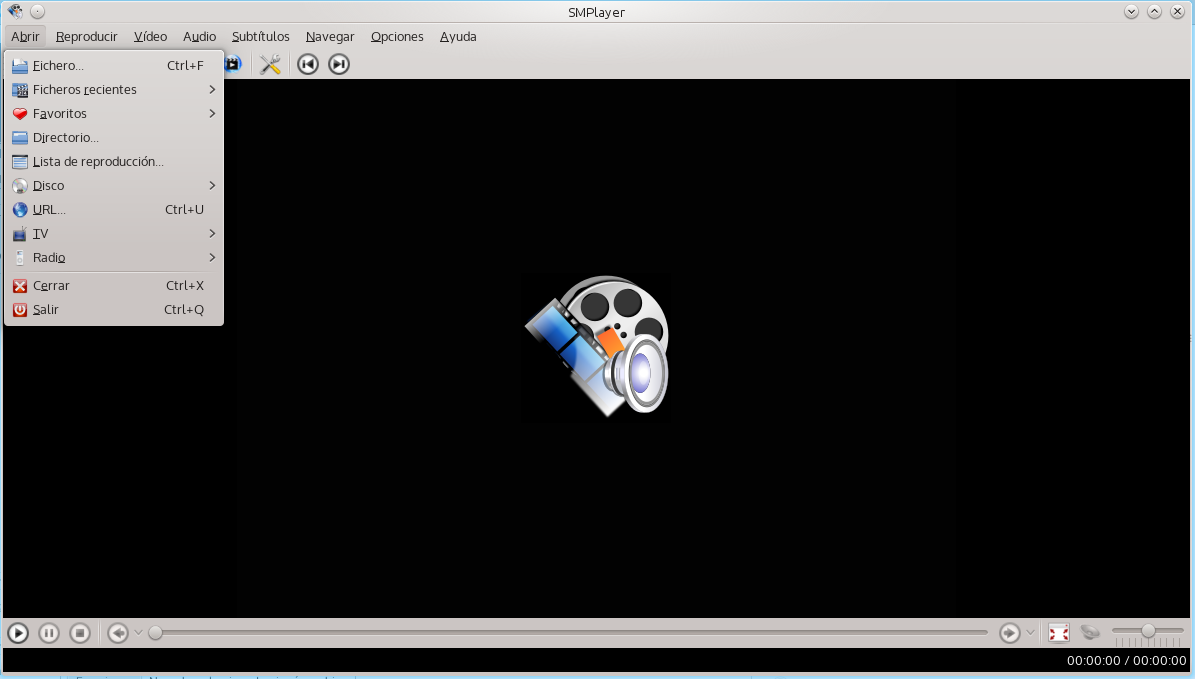Open the Ayuda menu
Screen dimensions: 1195x679
tap(458, 37)
